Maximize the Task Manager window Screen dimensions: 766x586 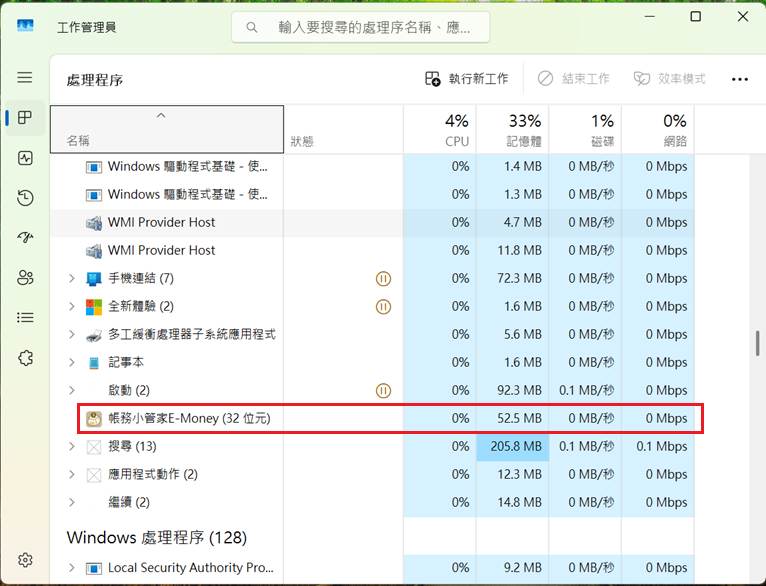695,17
